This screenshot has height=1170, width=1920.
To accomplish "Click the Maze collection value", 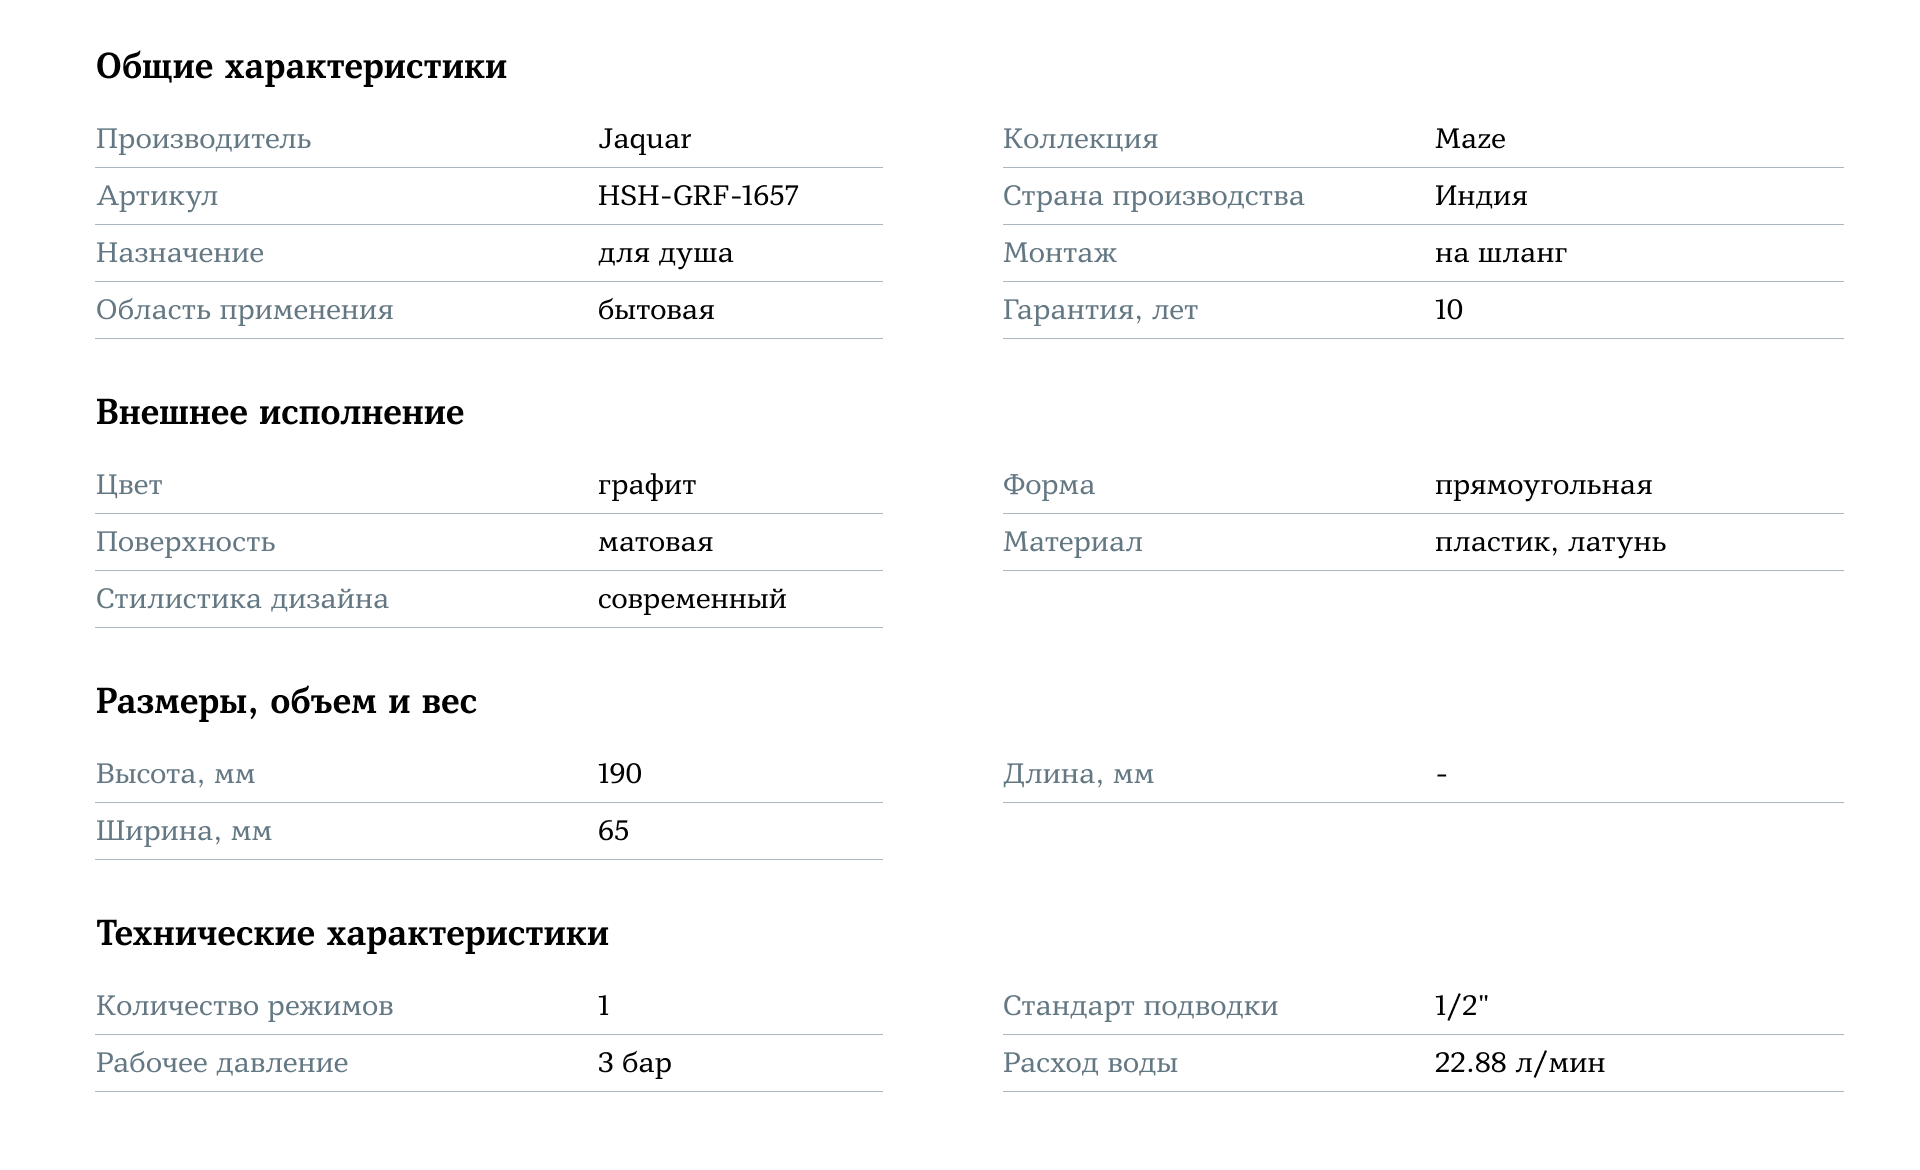I will coord(1469,139).
